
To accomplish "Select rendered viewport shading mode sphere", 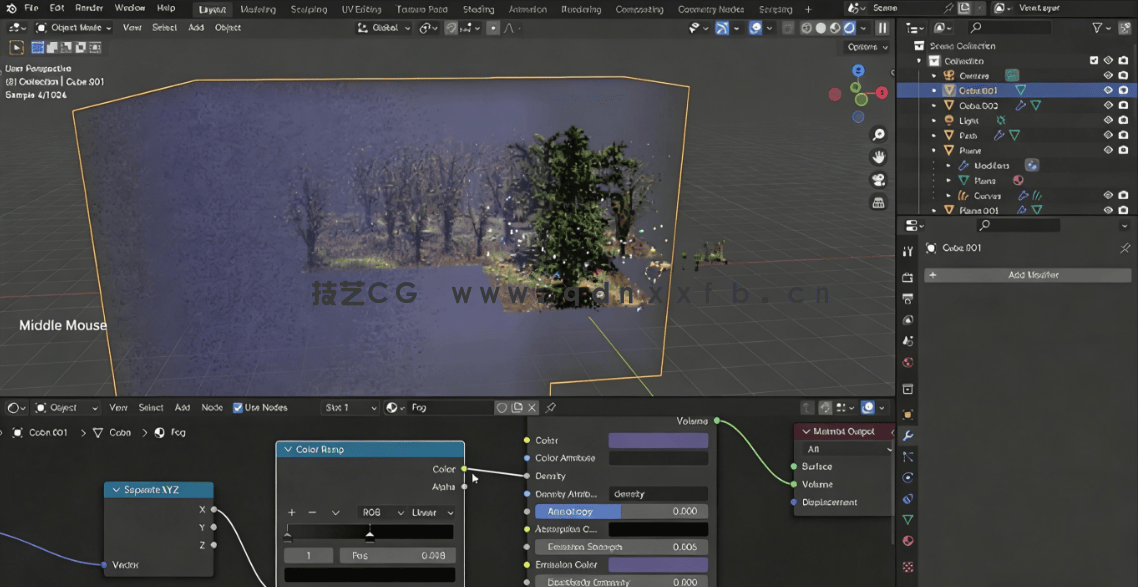I will (x=849, y=27).
